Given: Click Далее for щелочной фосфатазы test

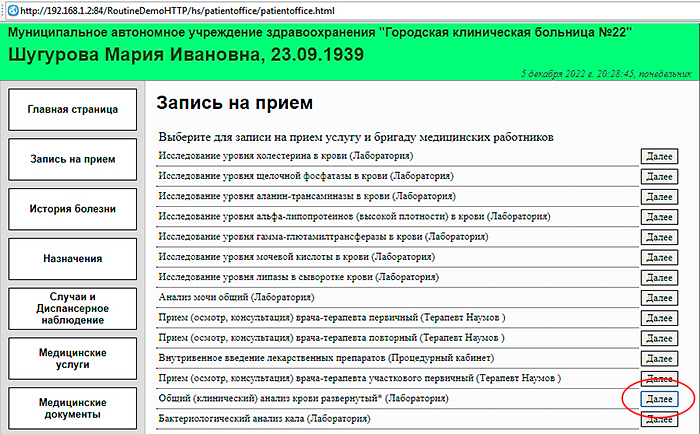Looking at the screenshot, I should [x=659, y=176].
